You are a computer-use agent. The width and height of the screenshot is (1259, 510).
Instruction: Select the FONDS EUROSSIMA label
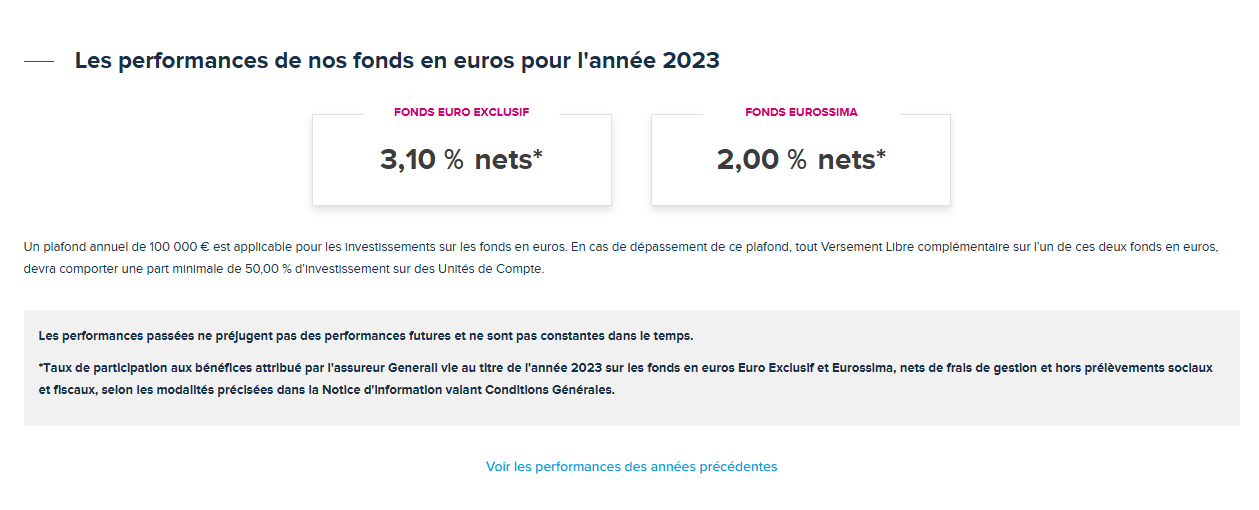801,112
